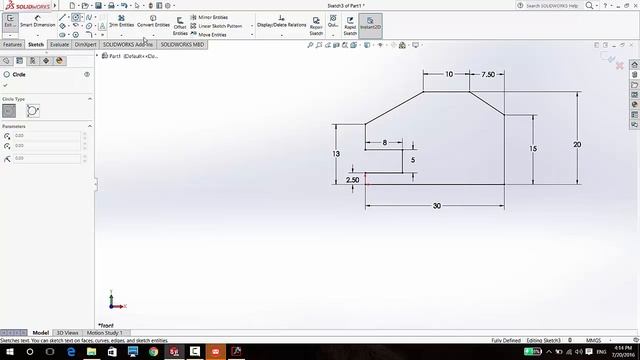Click the Print icon
The height and width of the screenshot is (360, 640).
point(111,6)
